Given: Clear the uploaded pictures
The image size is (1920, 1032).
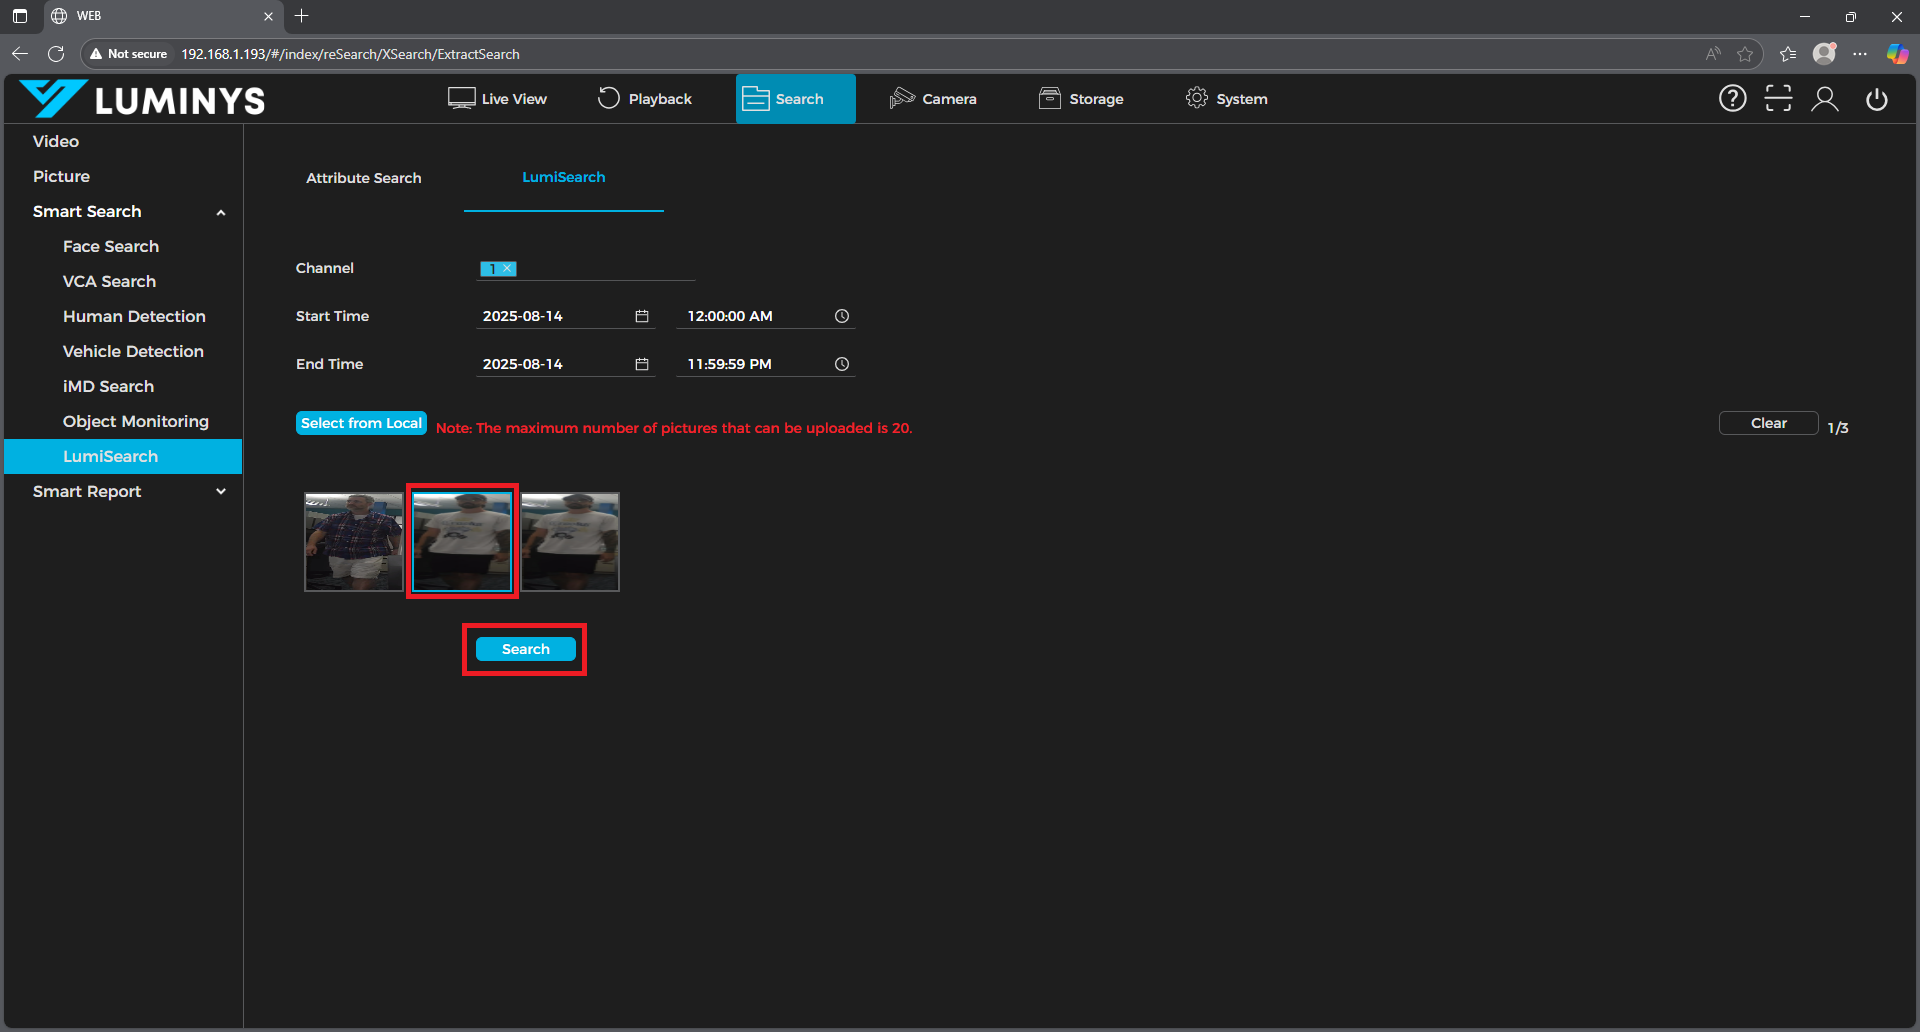Looking at the screenshot, I should pyautogui.click(x=1768, y=423).
